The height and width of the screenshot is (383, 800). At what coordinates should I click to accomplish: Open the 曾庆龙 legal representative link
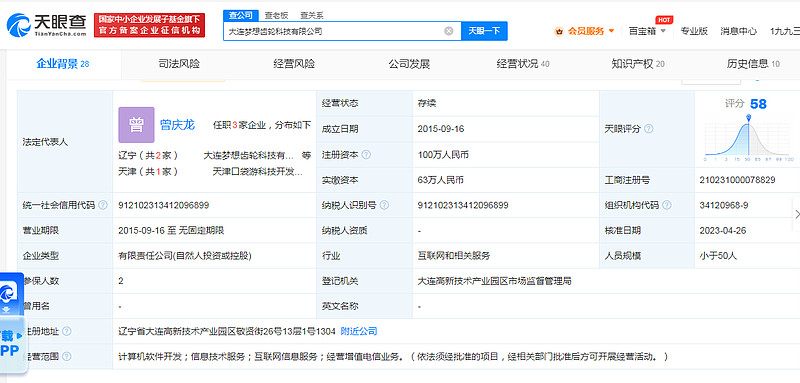click(x=178, y=125)
